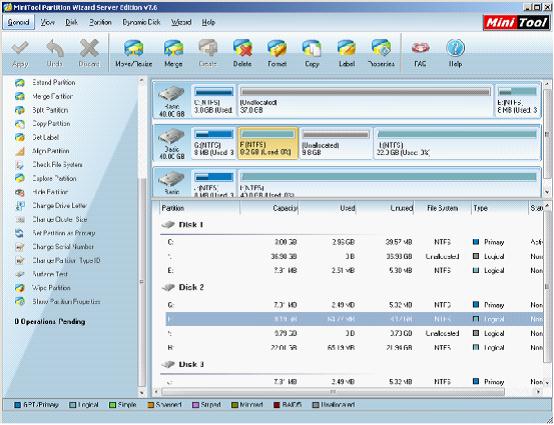Select the 37.0 GB Unallocated block
This screenshot has width=554, height=425.
coord(365,100)
